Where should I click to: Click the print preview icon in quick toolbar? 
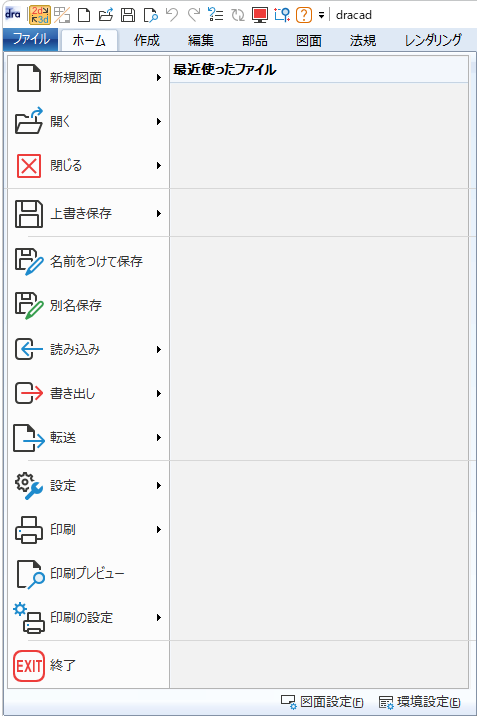point(150,15)
